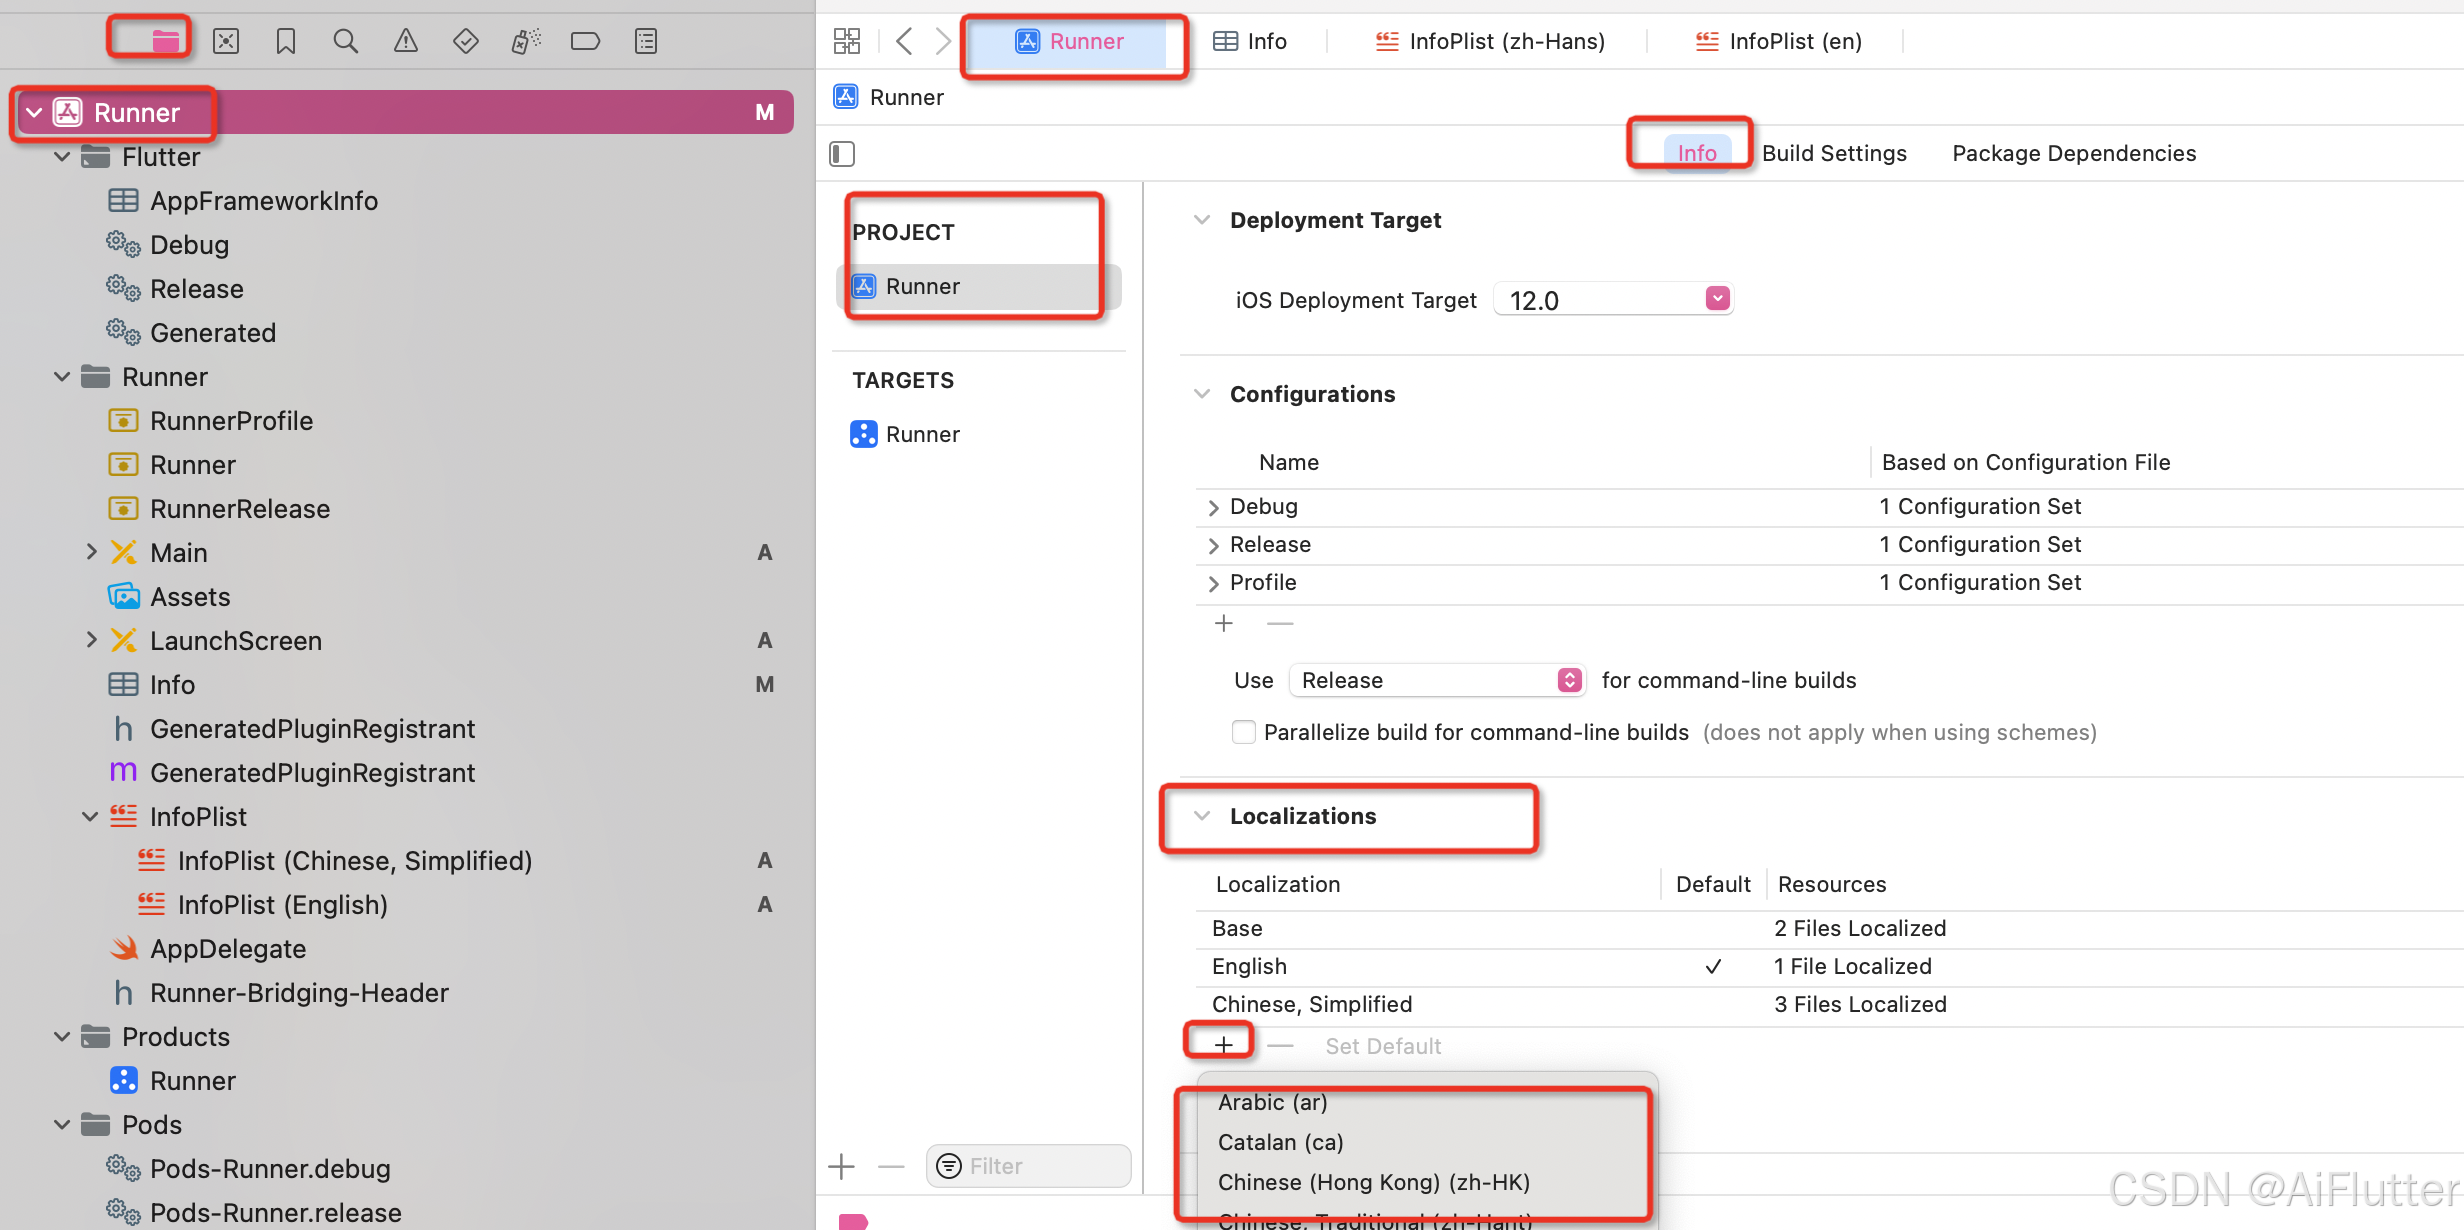
Task: Choose Chinese (Hong Kong) (zh-HK)
Action: coord(1374,1182)
